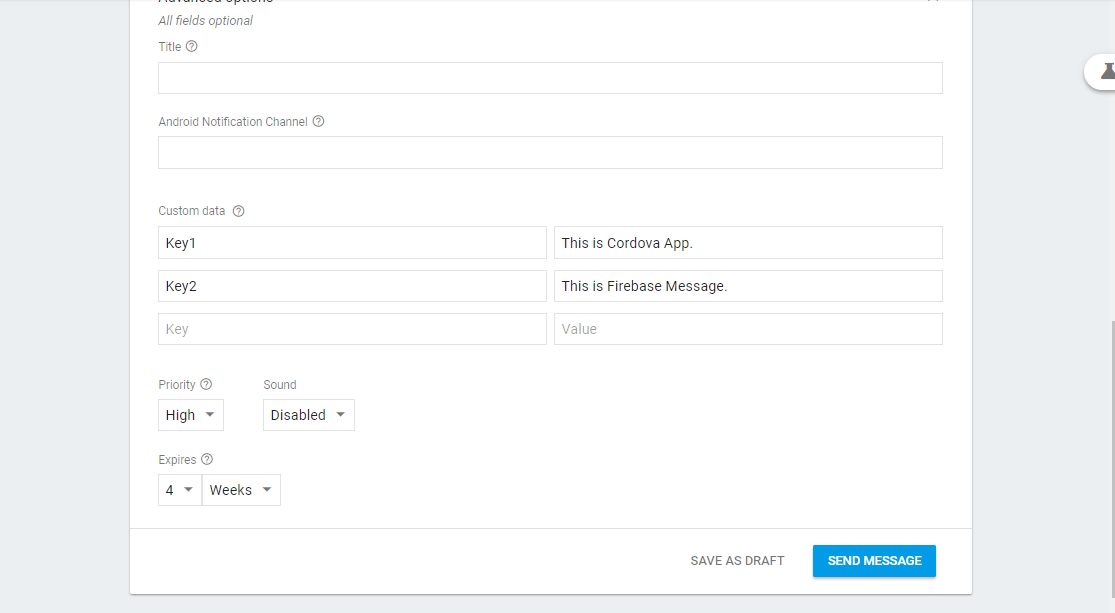The height and width of the screenshot is (613, 1115).
Task: Click the empty Value placeholder field
Action: pyautogui.click(x=748, y=329)
